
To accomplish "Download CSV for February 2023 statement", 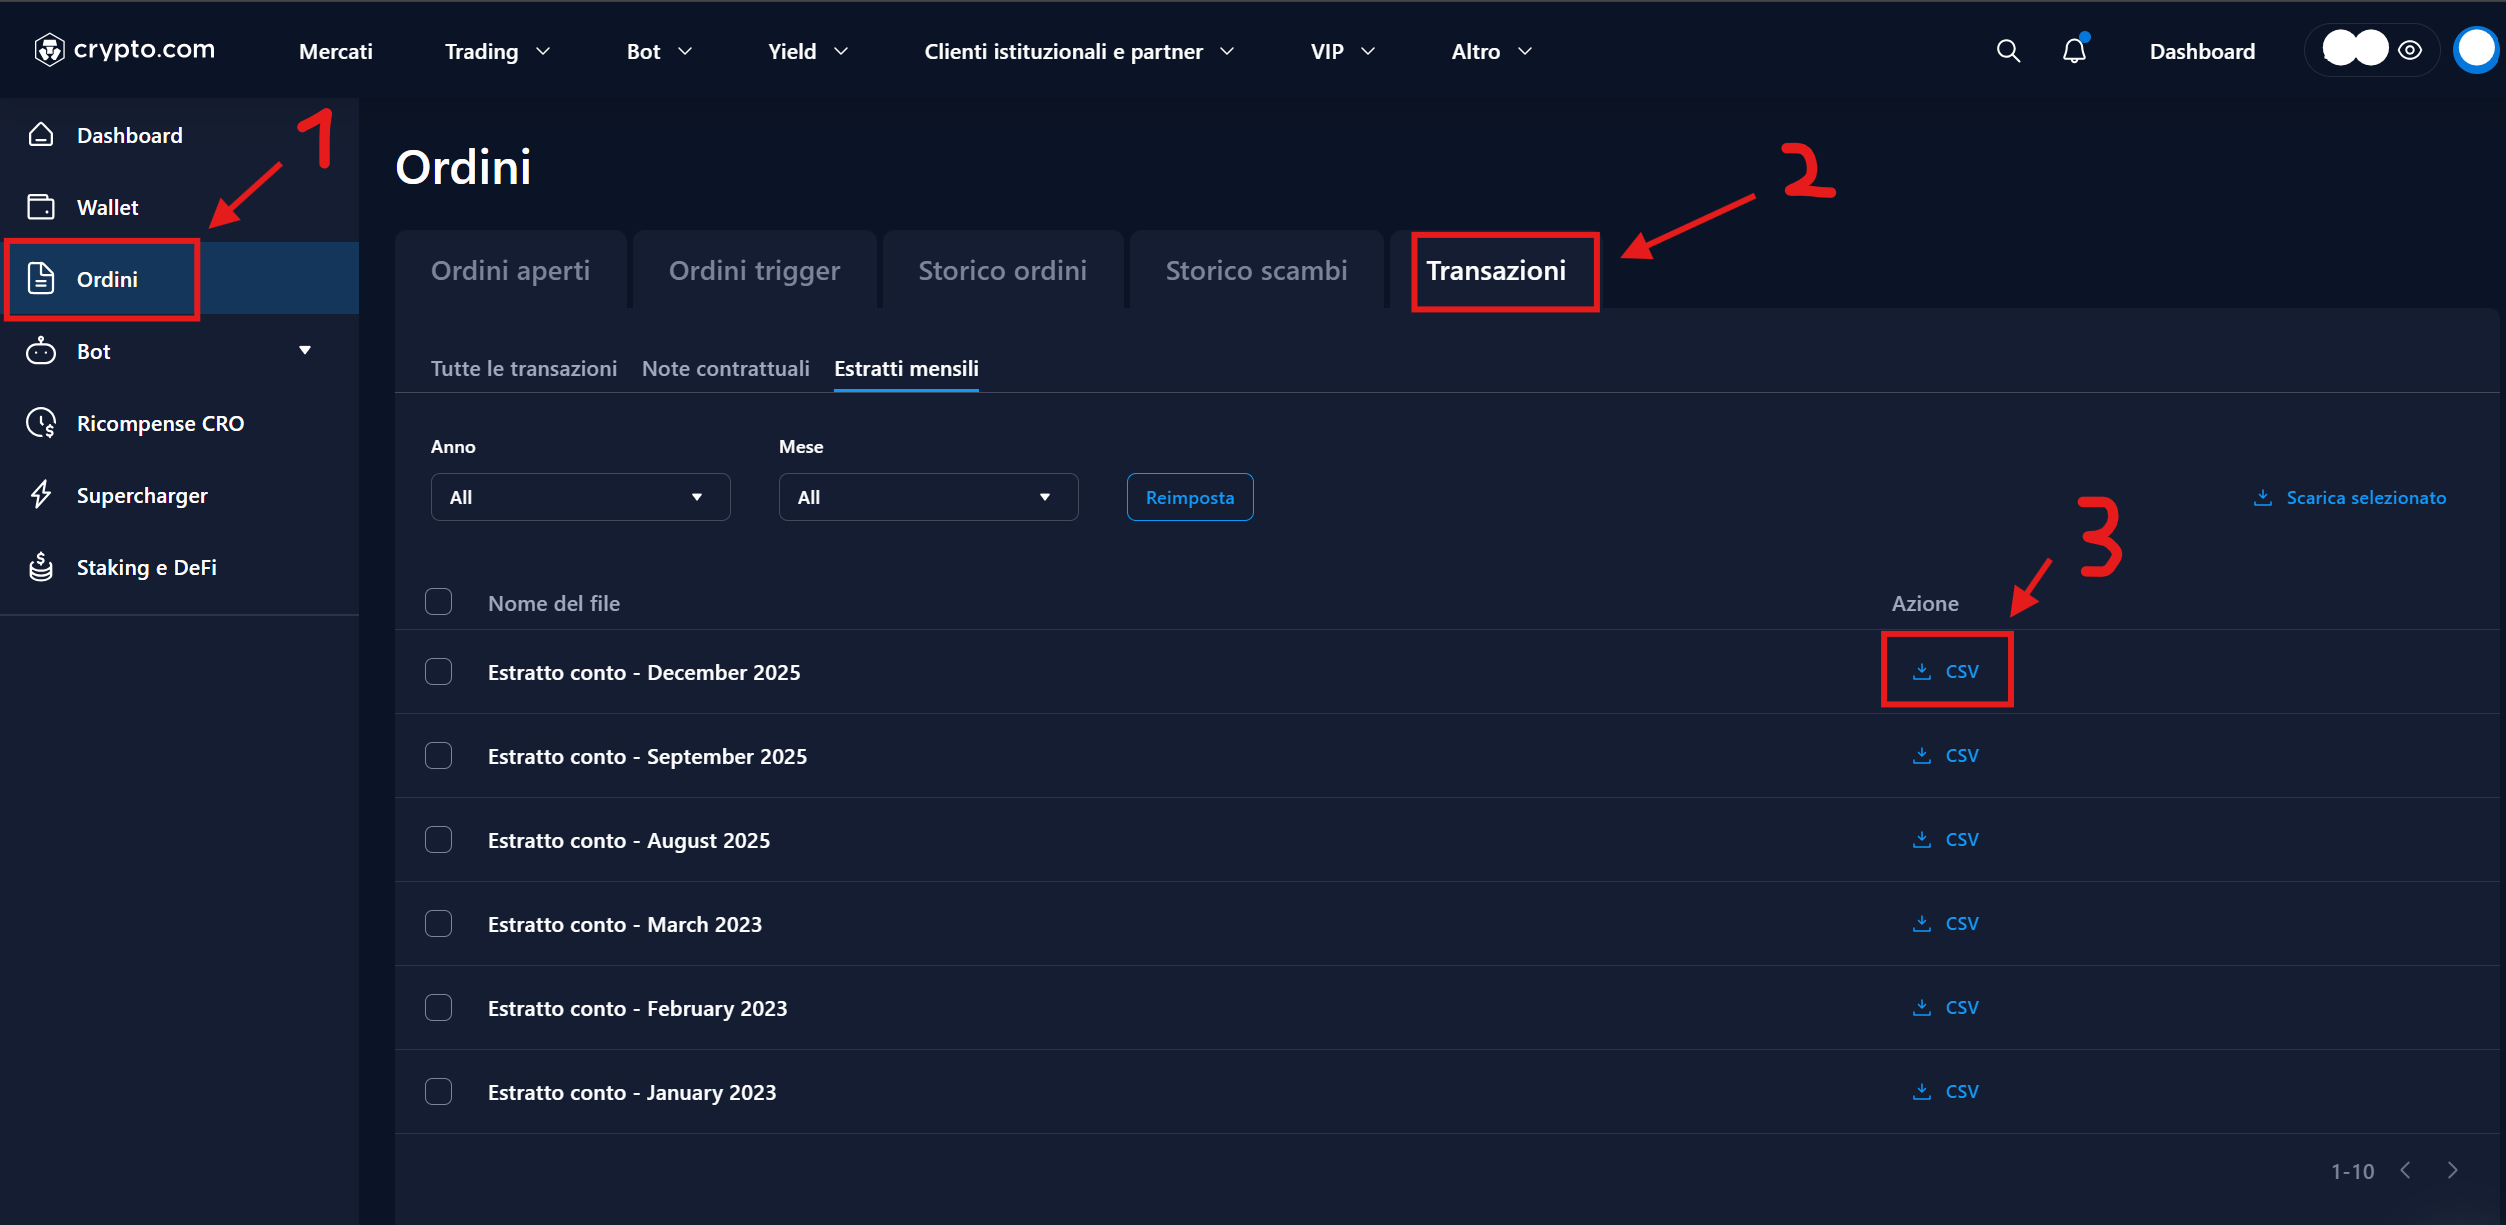I will pos(1945,1007).
